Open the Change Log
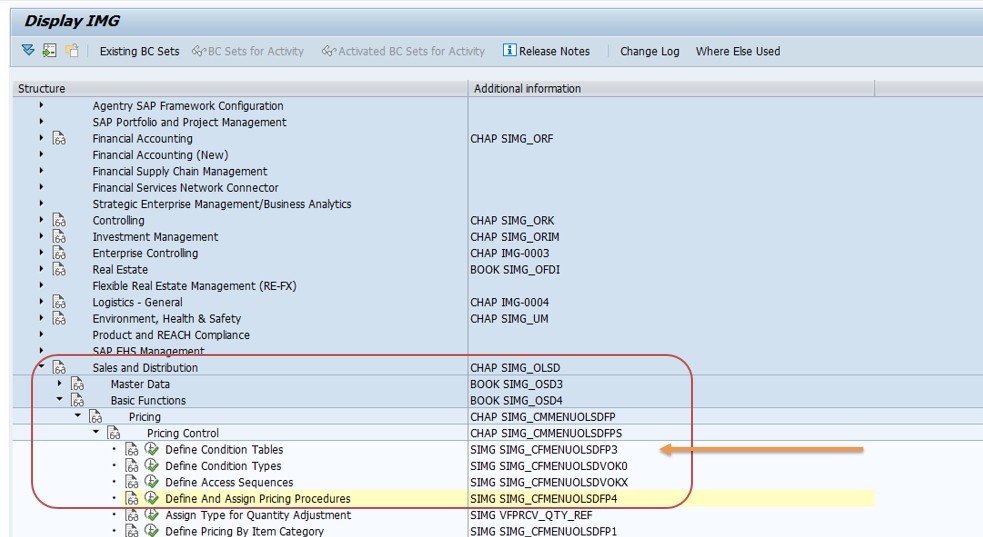Viewport: 983px width, 537px height. click(x=649, y=51)
